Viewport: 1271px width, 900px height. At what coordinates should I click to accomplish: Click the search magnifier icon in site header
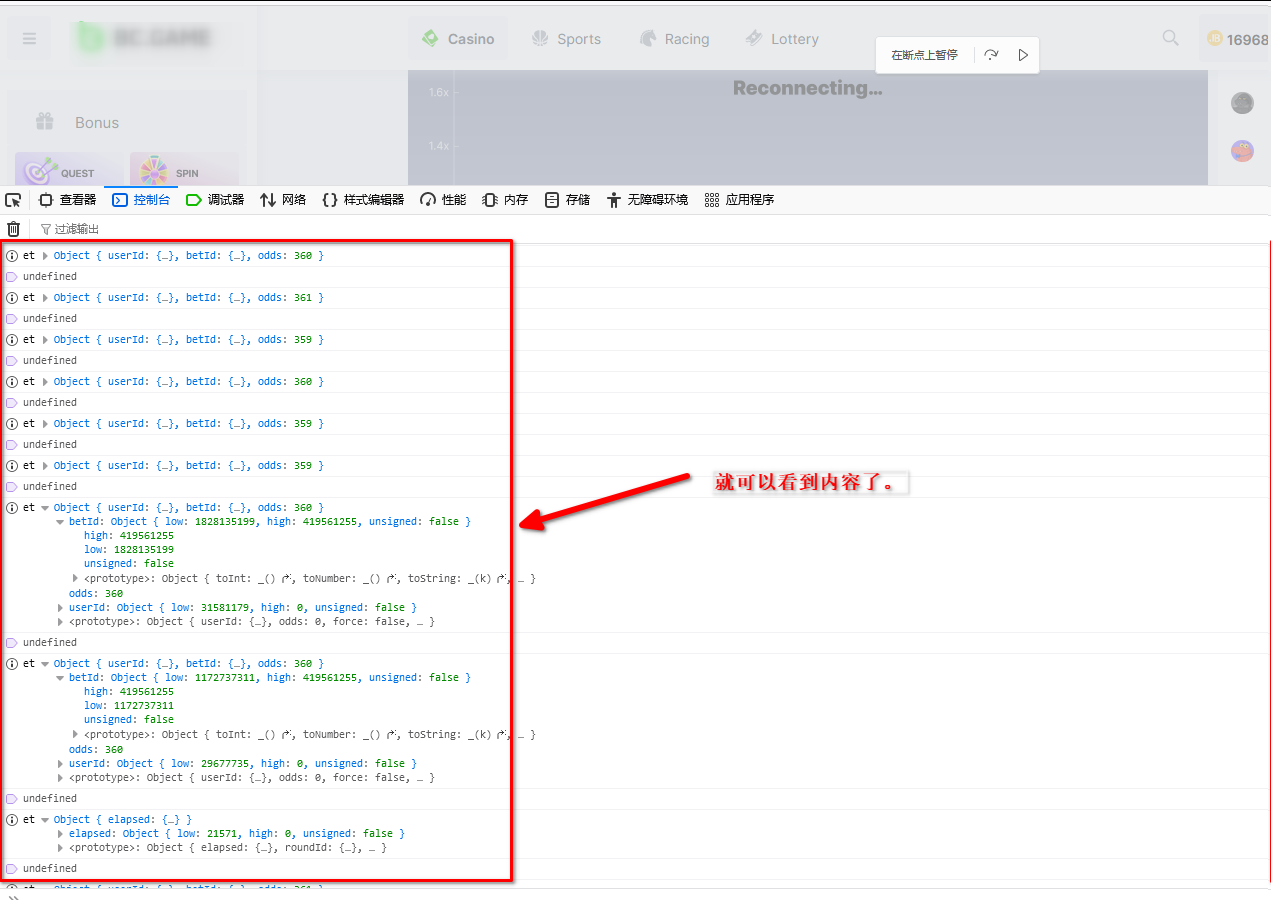point(1170,38)
